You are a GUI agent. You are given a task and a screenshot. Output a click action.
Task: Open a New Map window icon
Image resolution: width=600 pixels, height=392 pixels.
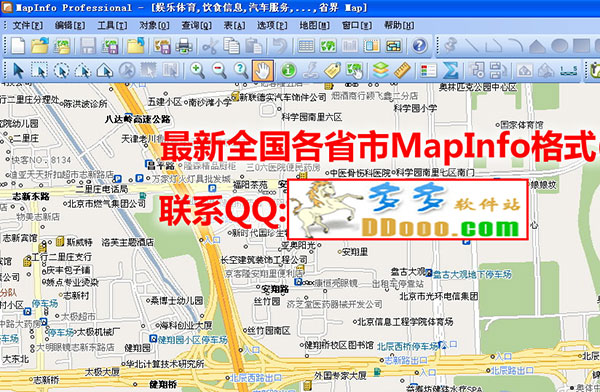point(328,46)
